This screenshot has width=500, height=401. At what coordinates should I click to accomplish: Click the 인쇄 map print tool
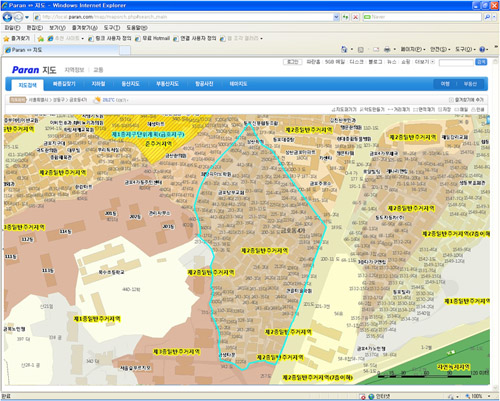pyautogui.click(x=478, y=109)
